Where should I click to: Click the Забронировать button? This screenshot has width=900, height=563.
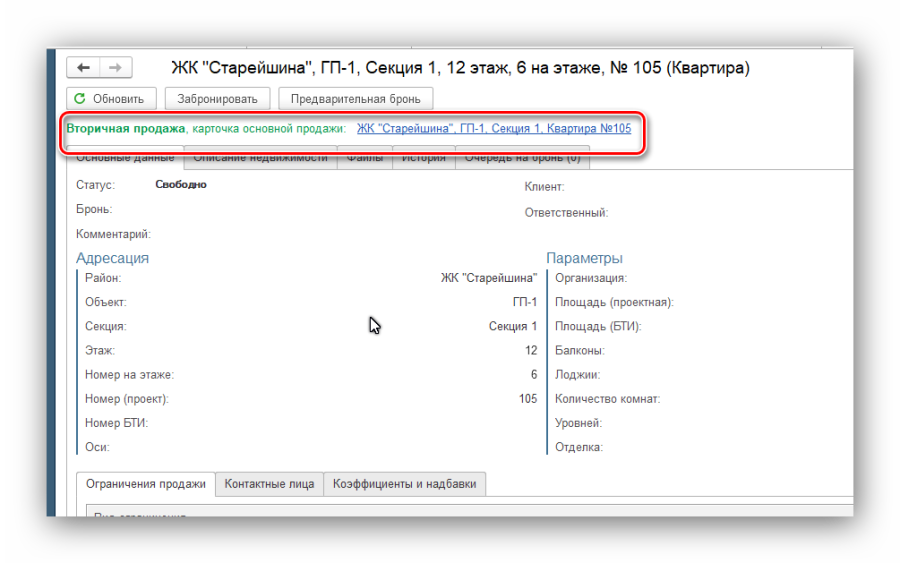[x=217, y=99]
